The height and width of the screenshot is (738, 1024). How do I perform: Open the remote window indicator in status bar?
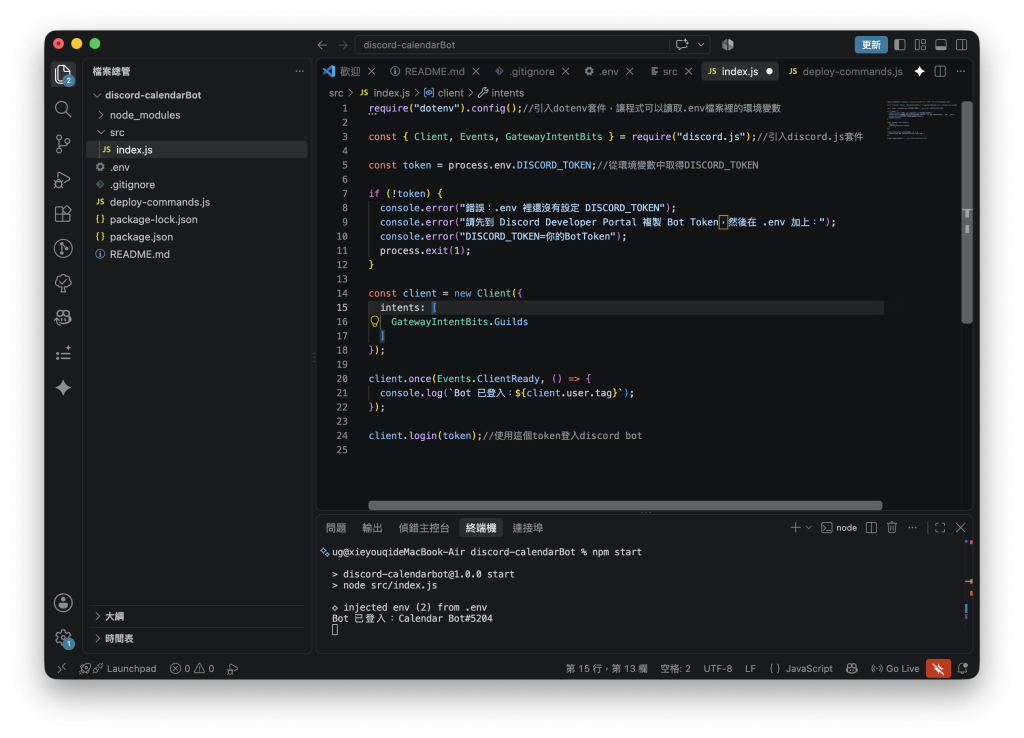pyautogui.click(x=61, y=668)
